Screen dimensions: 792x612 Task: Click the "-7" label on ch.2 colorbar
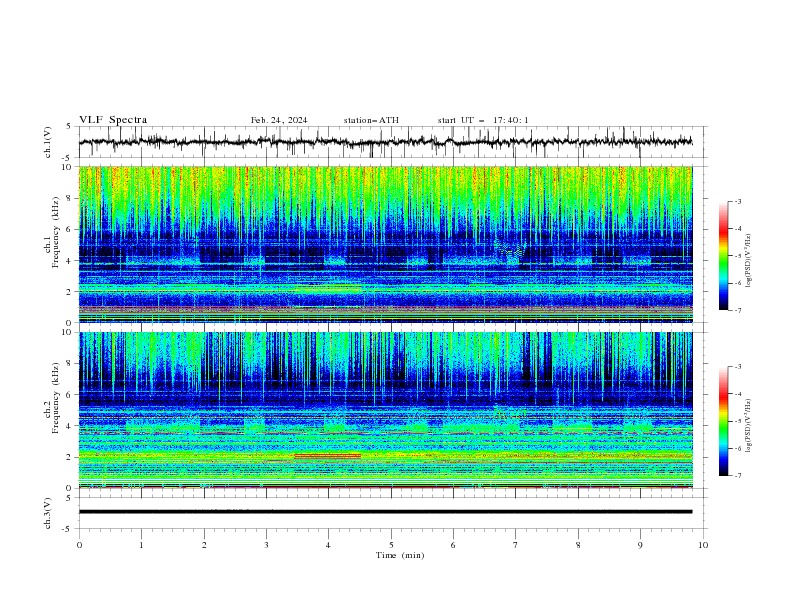(x=738, y=475)
